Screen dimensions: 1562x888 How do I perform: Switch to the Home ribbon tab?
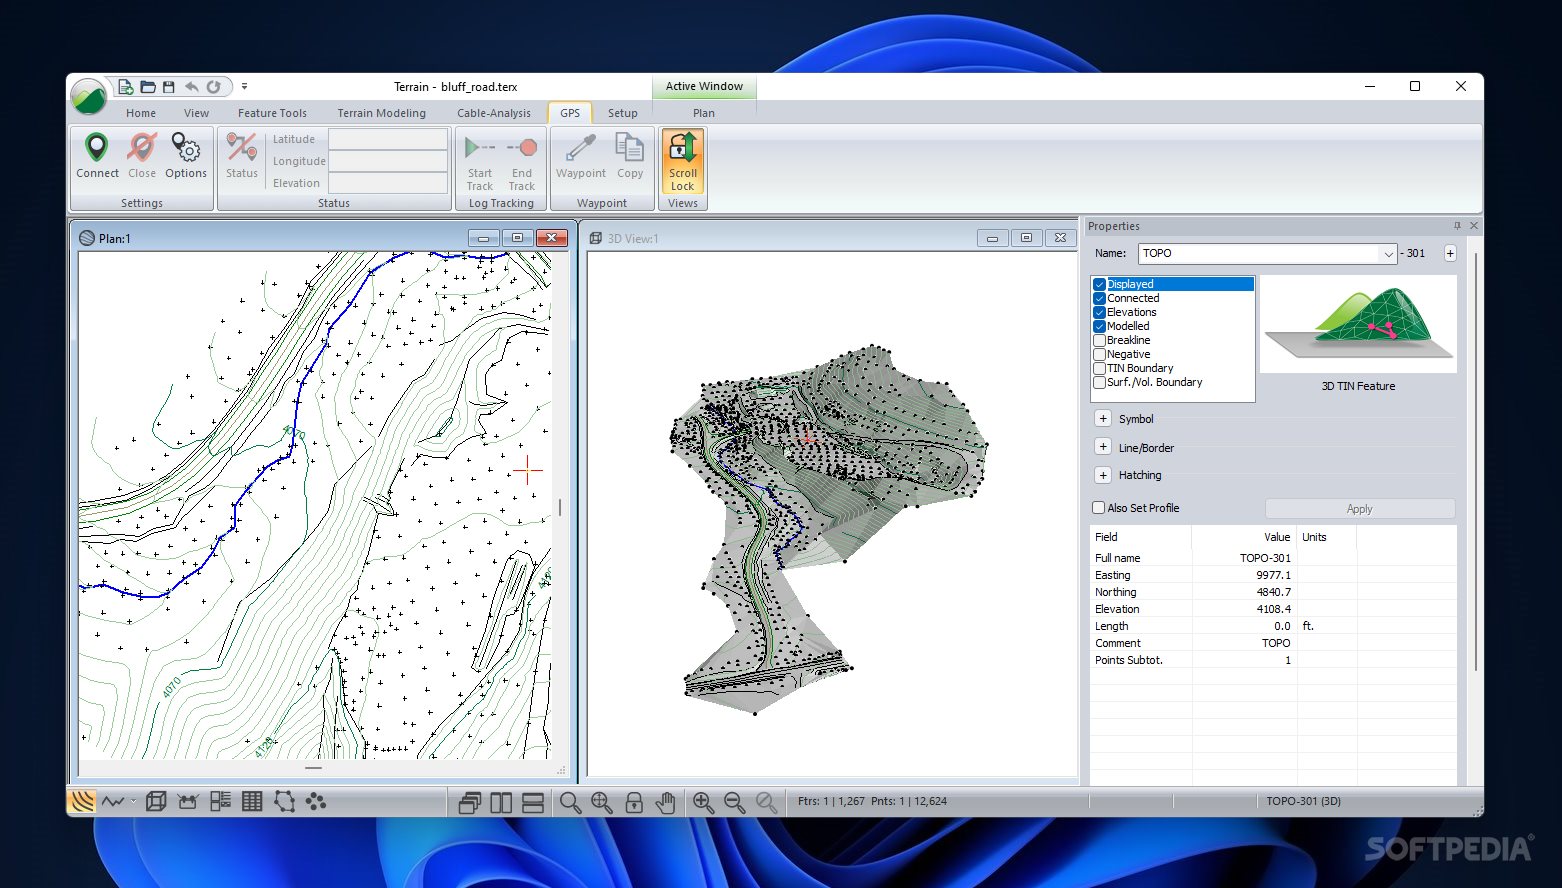tap(141, 113)
